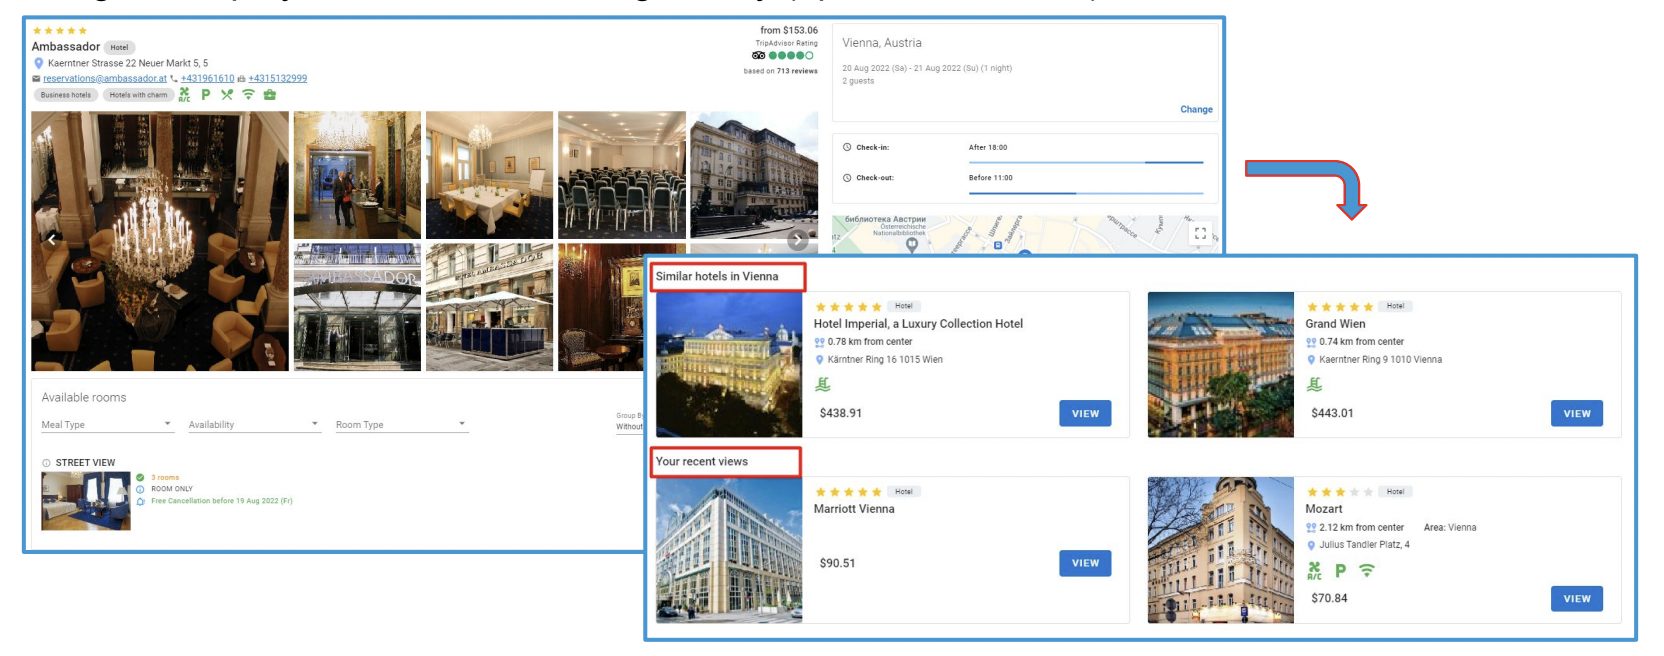Click the reservations@ambassador.at email link
1664x656 pixels.
105,79
